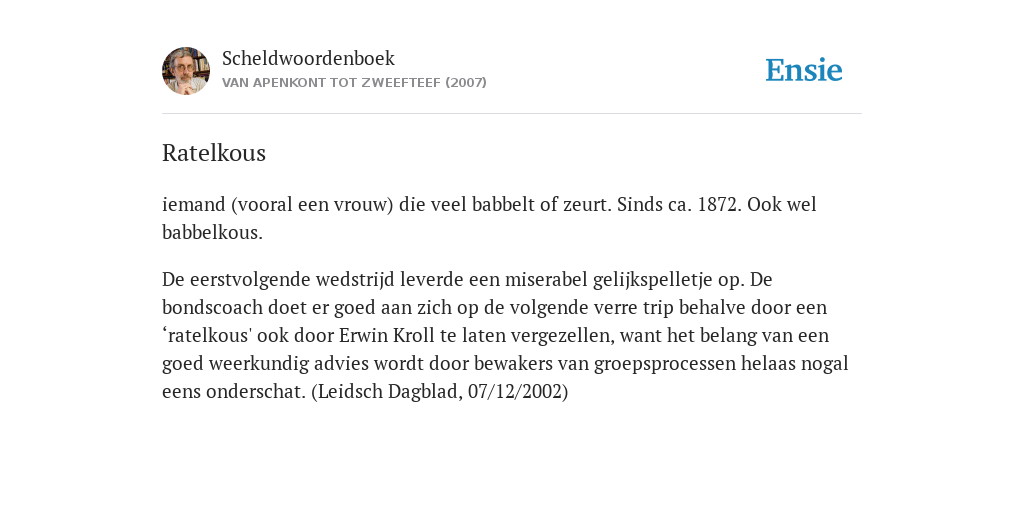Click the definition paragraph starting with iemand
The width and height of the screenshot is (1024, 512).
489,218
